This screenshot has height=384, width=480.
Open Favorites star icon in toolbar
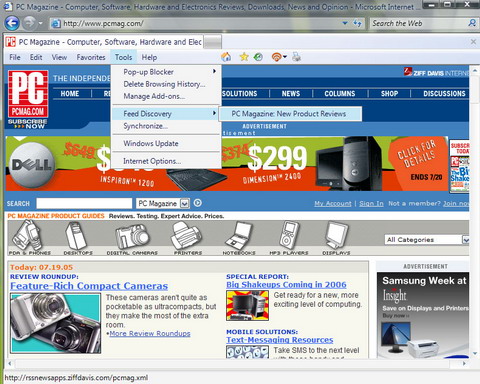point(244,57)
